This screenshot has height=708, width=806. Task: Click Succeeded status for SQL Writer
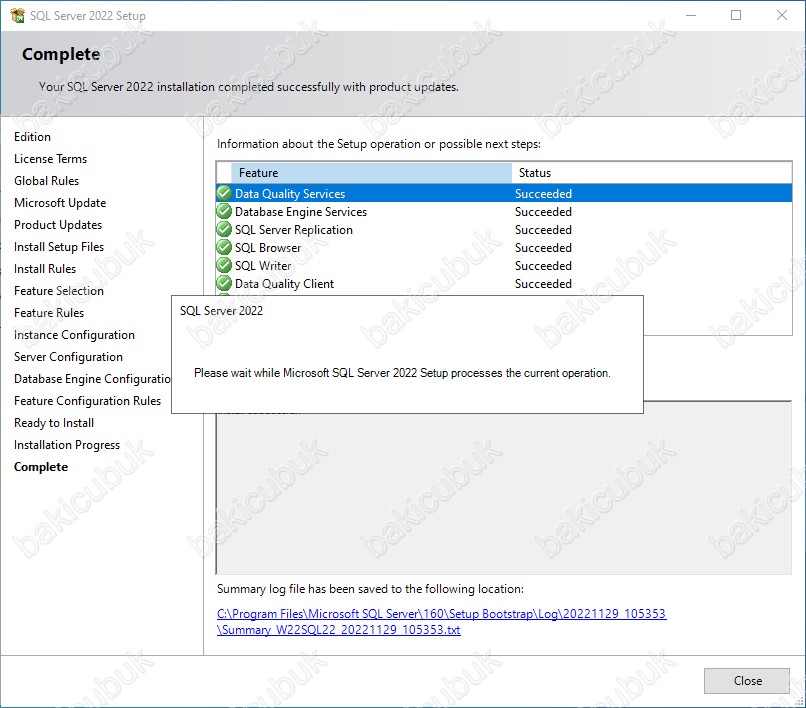pyautogui.click(x=543, y=266)
